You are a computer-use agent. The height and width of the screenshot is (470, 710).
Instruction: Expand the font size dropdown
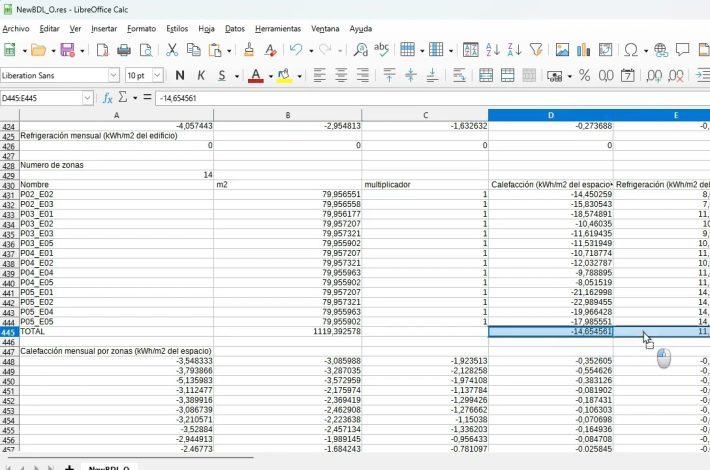156,75
